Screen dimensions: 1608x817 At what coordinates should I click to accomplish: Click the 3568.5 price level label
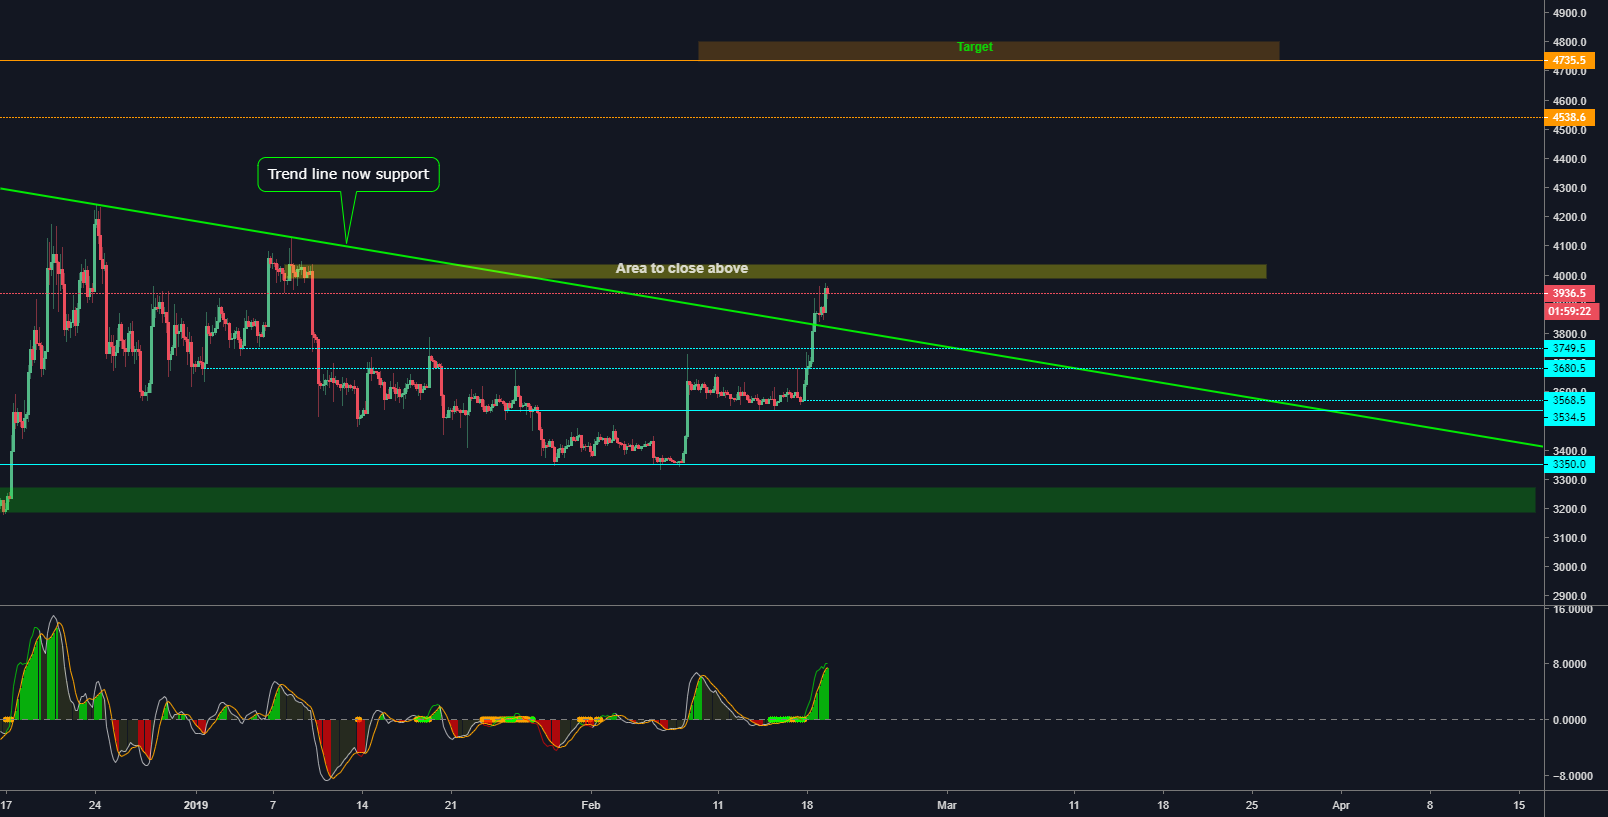click(1568, 400)
